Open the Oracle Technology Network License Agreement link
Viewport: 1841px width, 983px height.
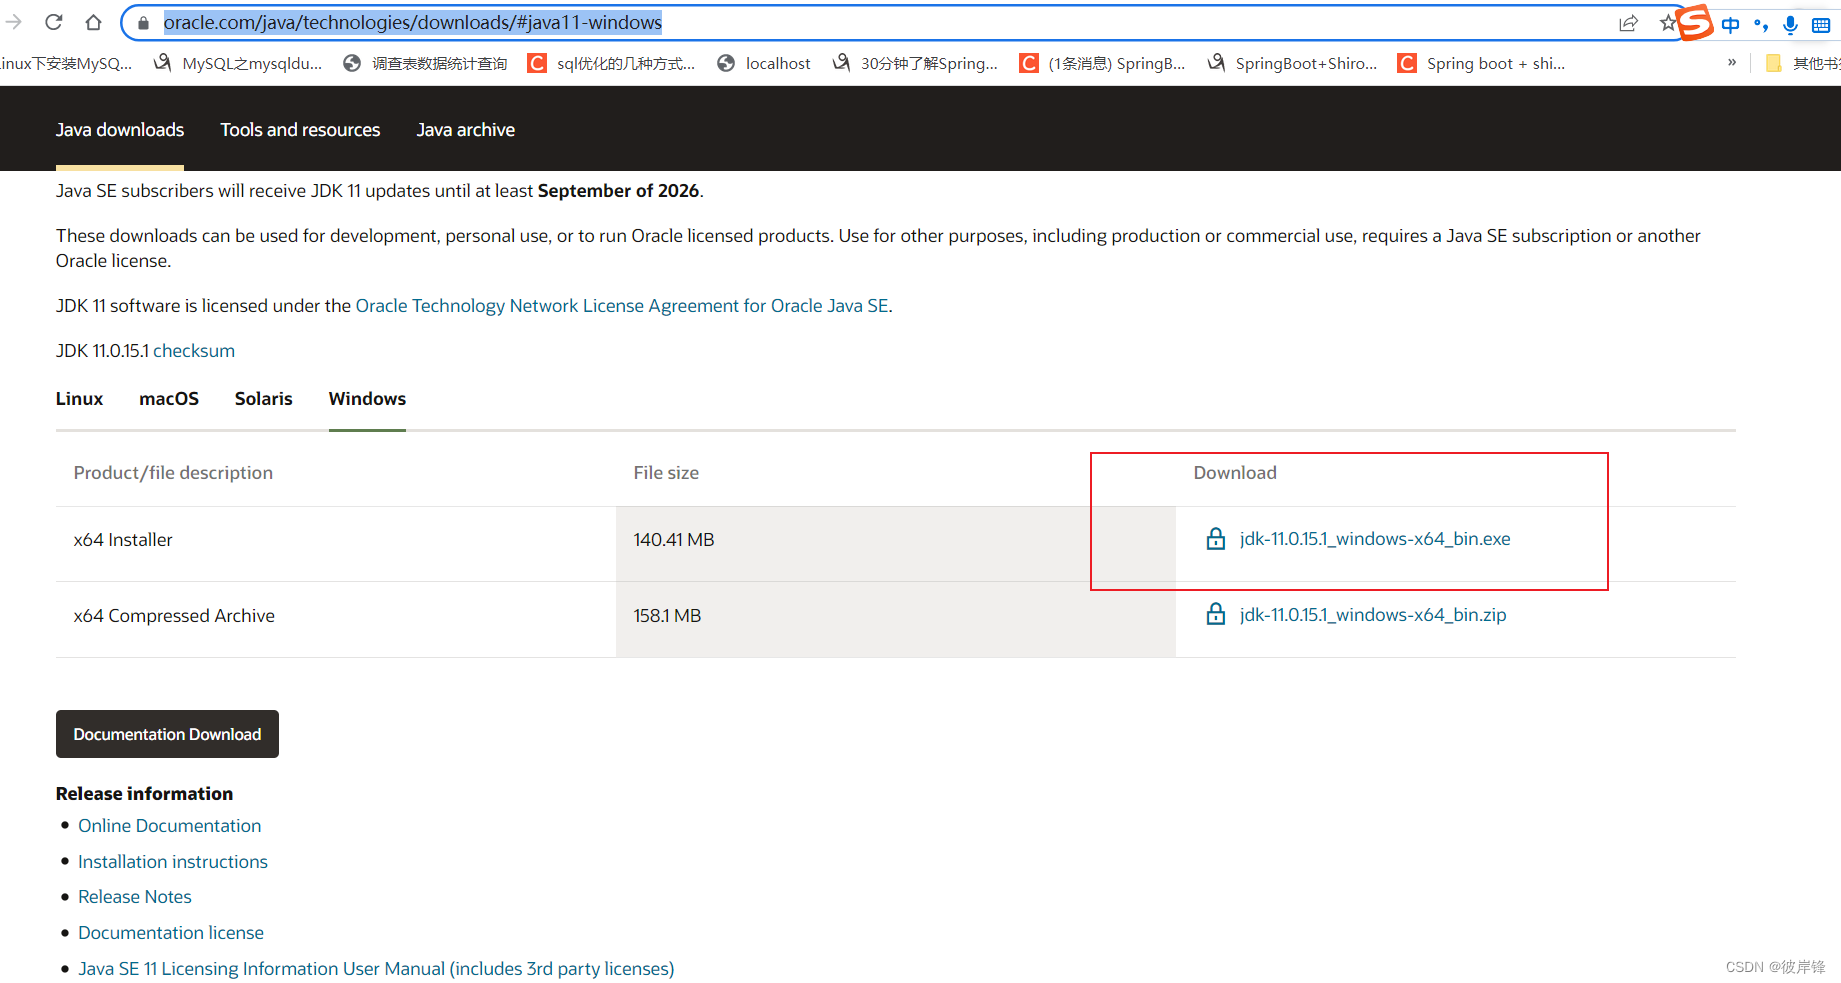[x=622, y=306]
